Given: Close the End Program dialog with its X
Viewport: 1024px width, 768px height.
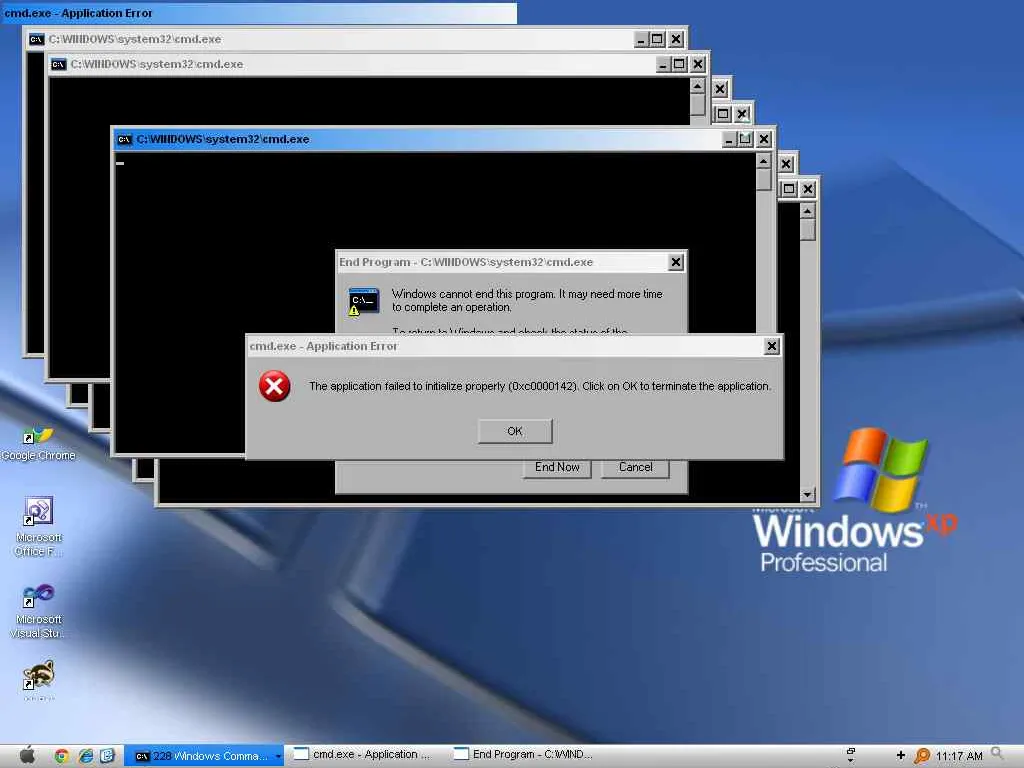Looking at the screenshot, I should pyautogui.click(x=676, y=262).
